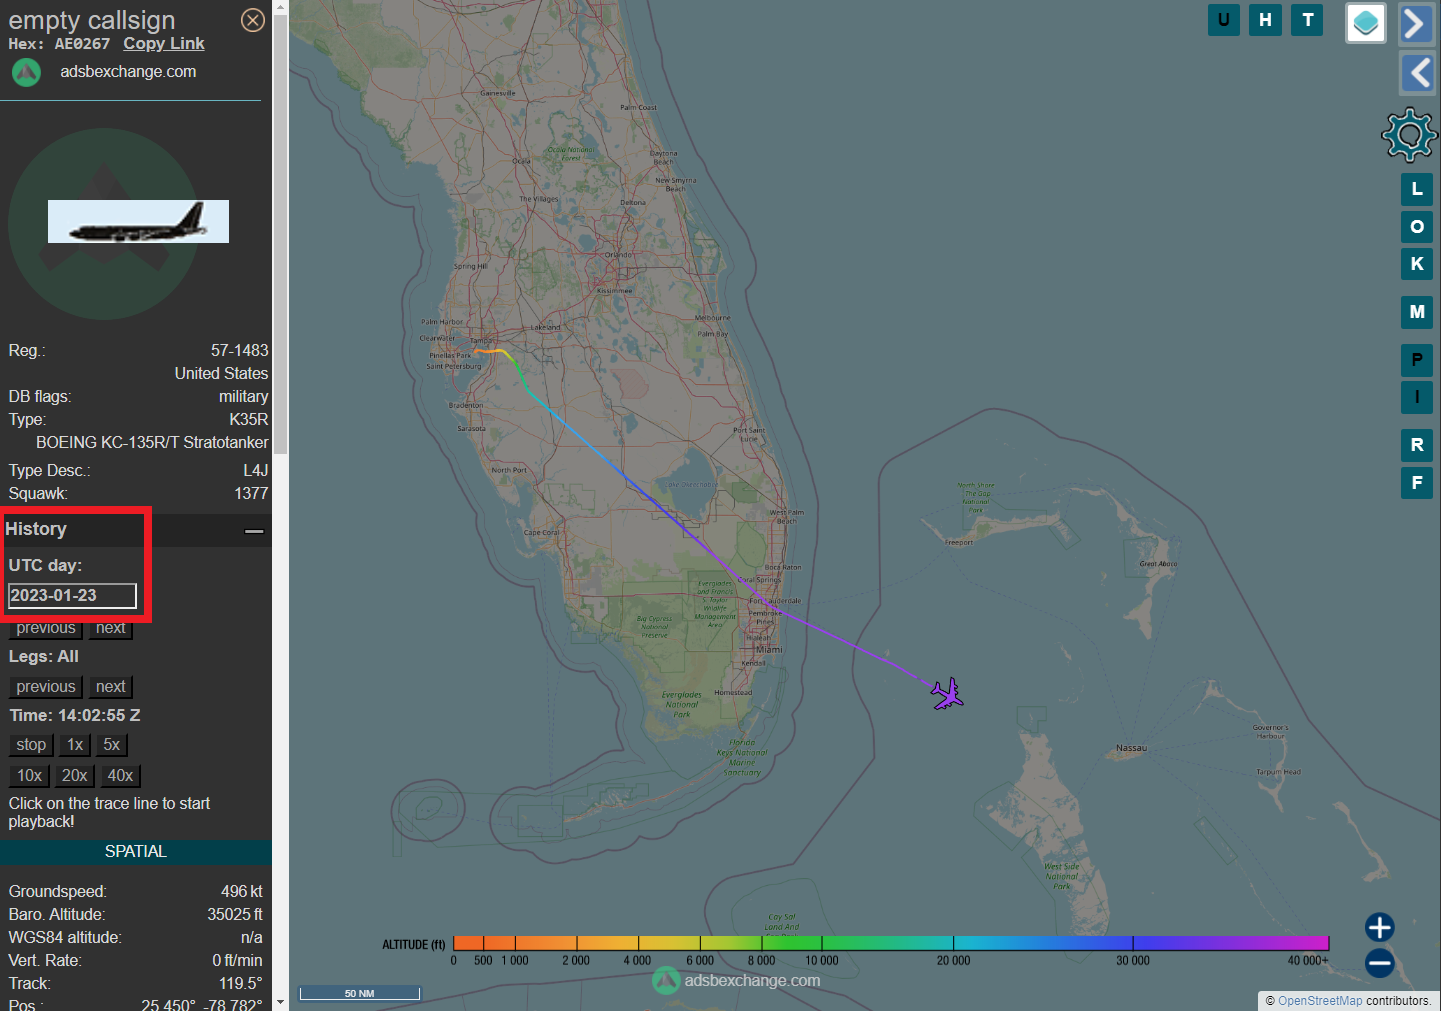Click the Hex AE0267 text
1441x1011 pixels.
[x=60, y=44]
